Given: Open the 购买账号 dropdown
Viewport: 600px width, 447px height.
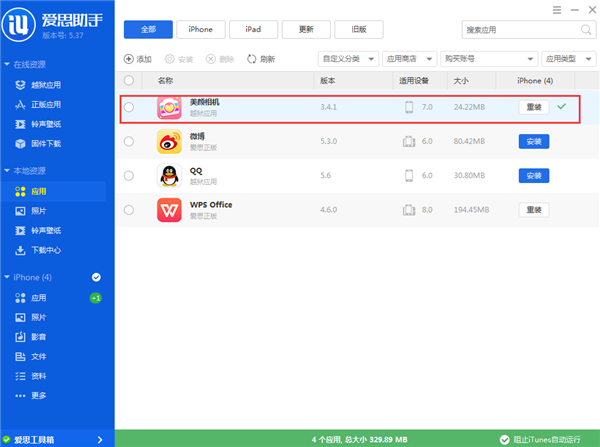Looking at the screenshot, I should click(489, 59).
